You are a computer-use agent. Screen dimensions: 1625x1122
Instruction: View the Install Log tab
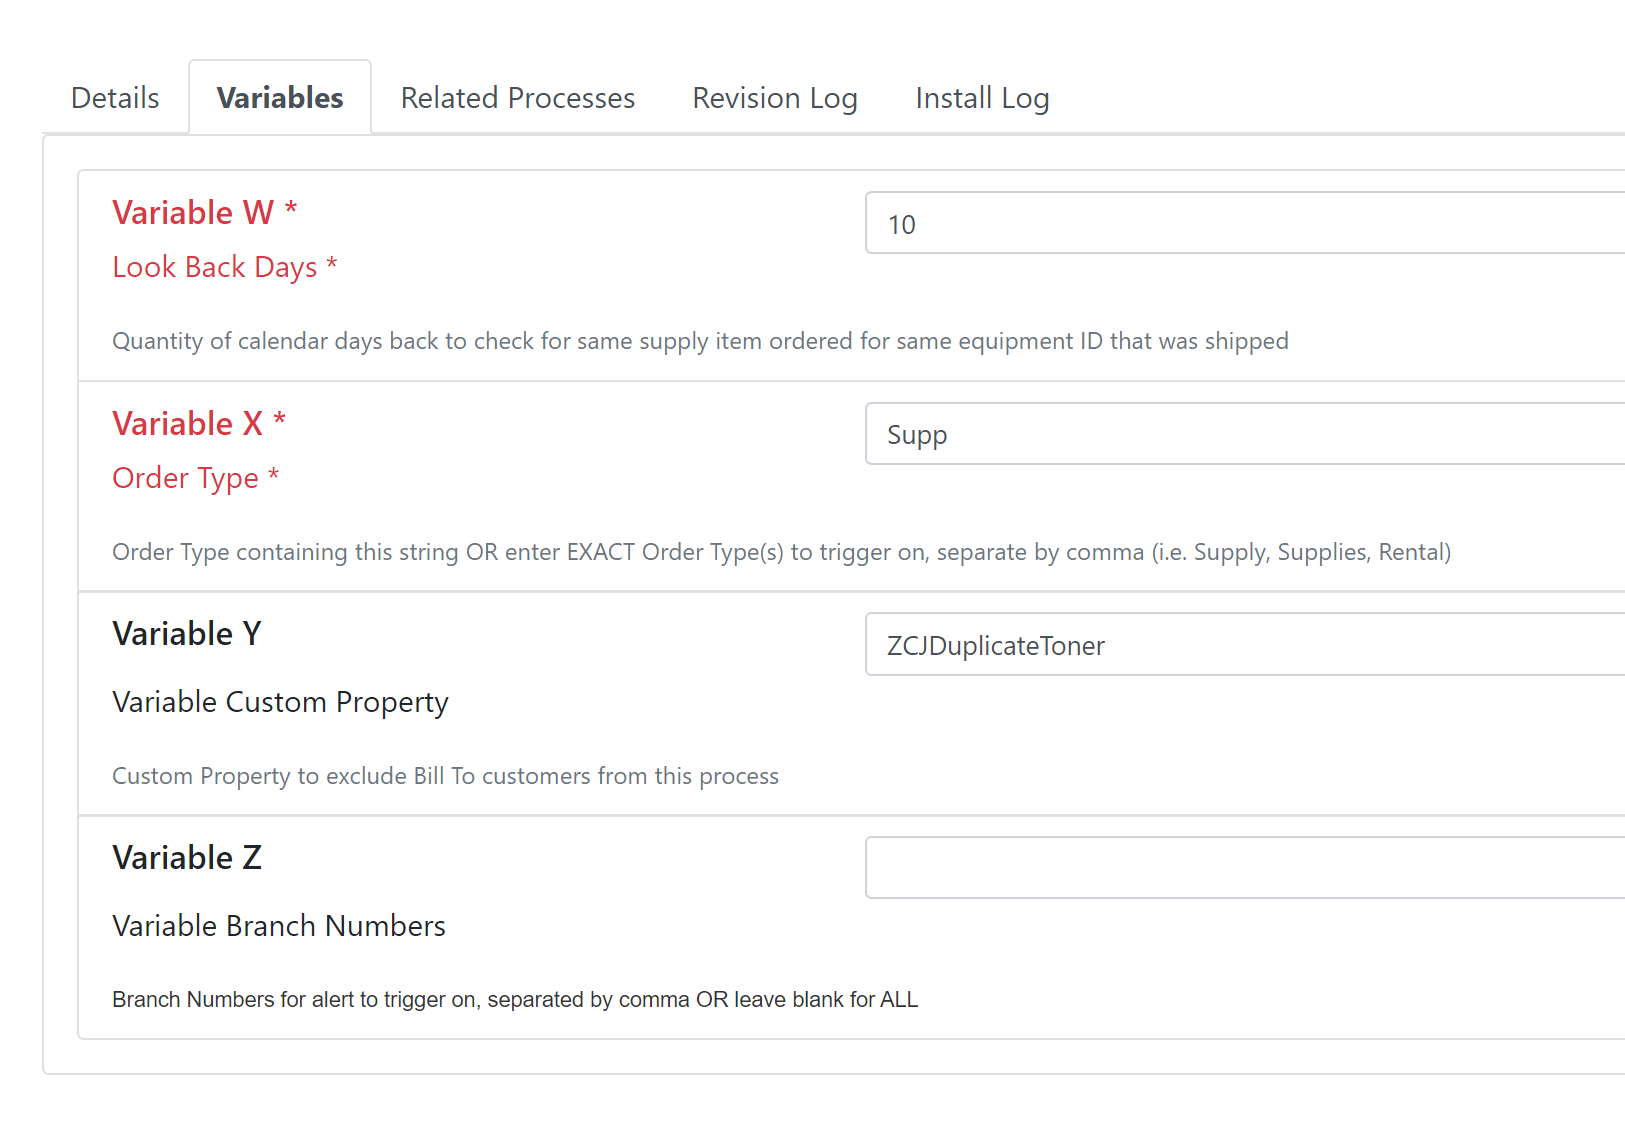point(982,98)
